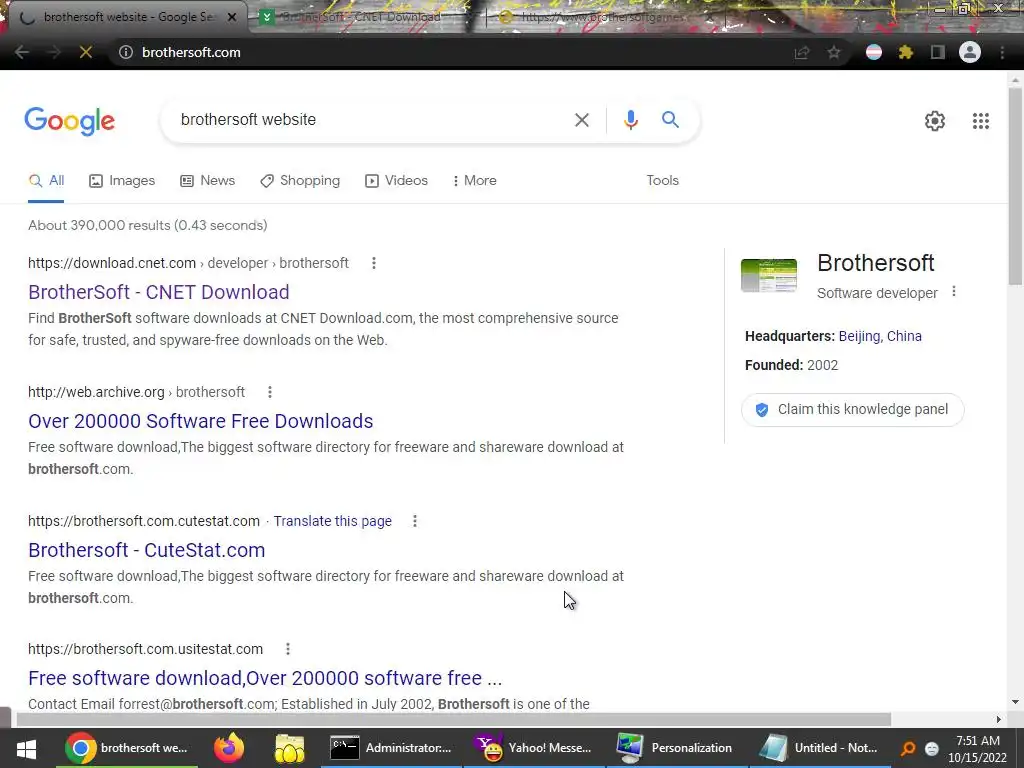
Task: Share this page icon in address bar
Action: (x=802, y=52)
